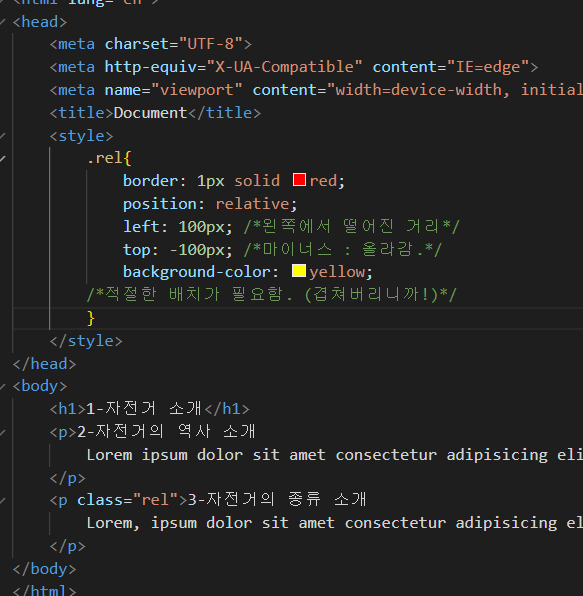Click the .rel selector text
The width and height of the screenshot is (583, 596).
click(105, 158)
